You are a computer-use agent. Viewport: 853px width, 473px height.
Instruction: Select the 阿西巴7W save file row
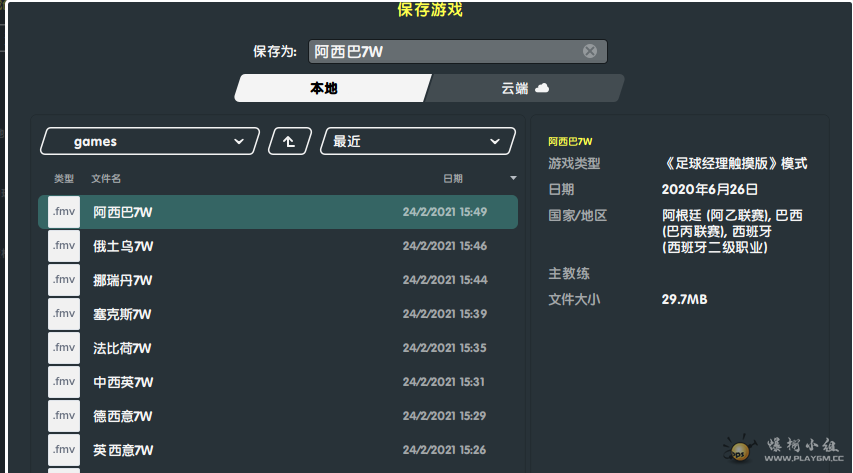tap(278, 212)
